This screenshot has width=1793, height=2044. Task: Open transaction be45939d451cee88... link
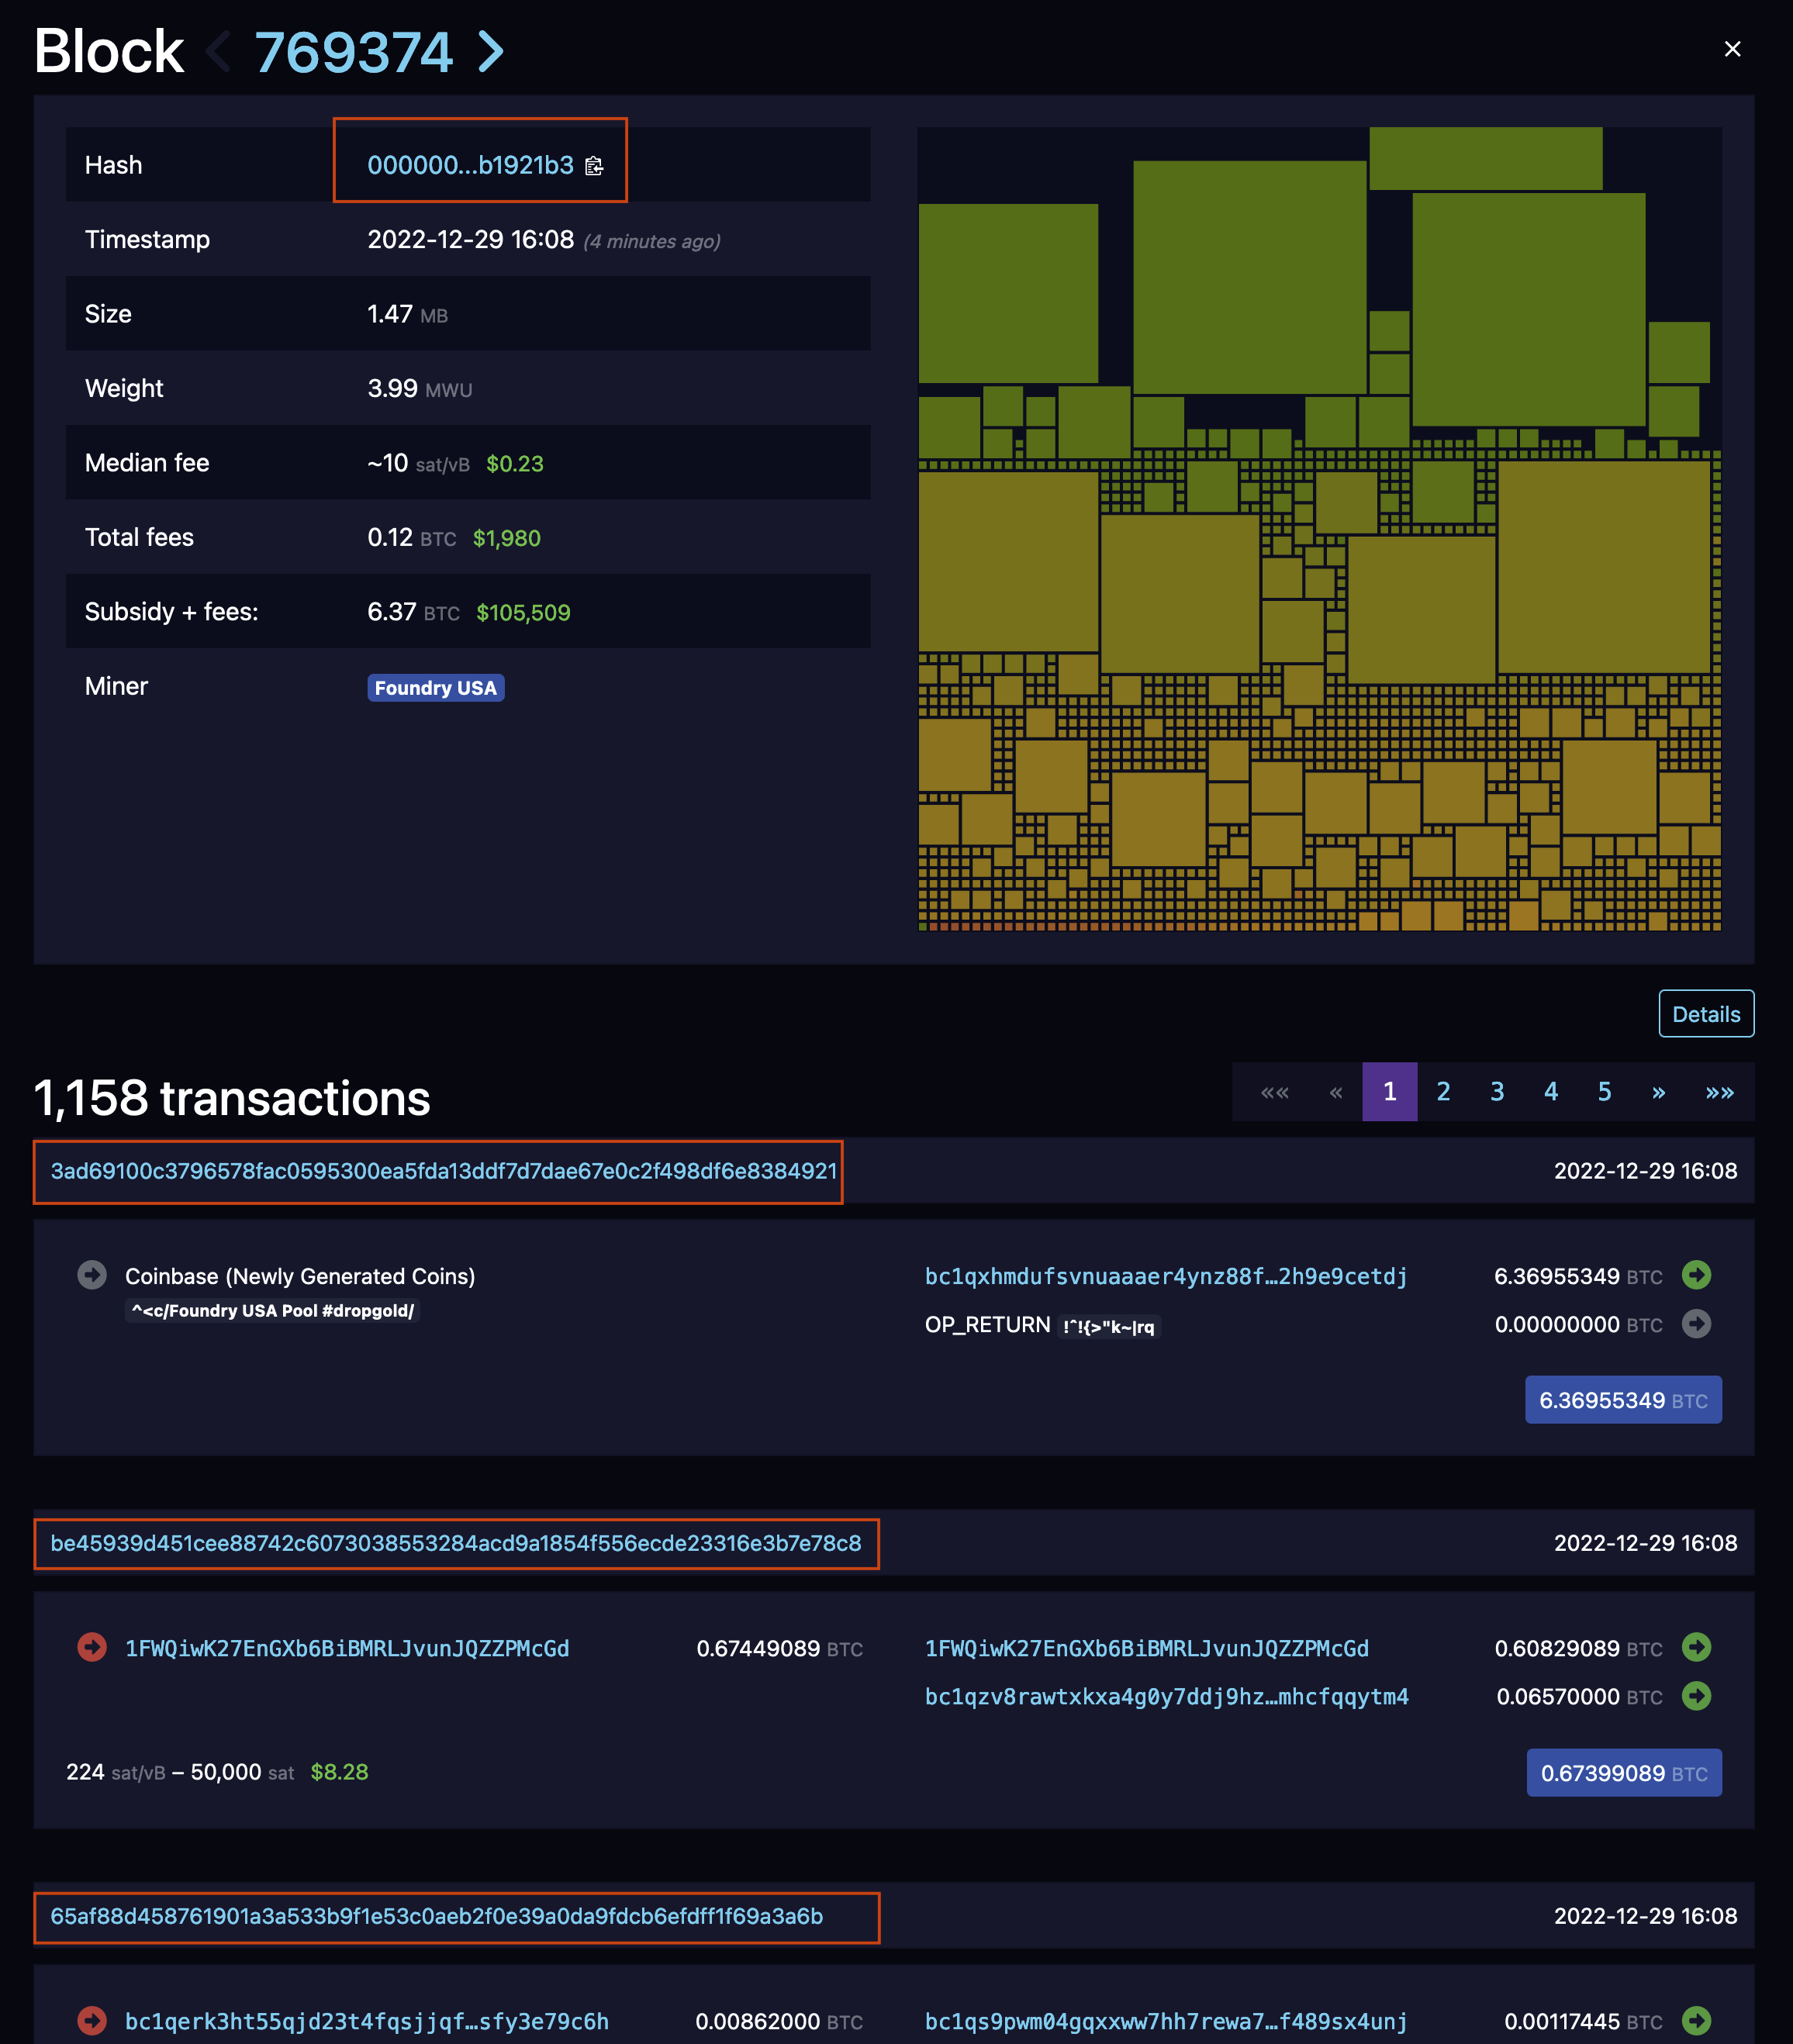pyautogui.click(x=456, y=1543)
